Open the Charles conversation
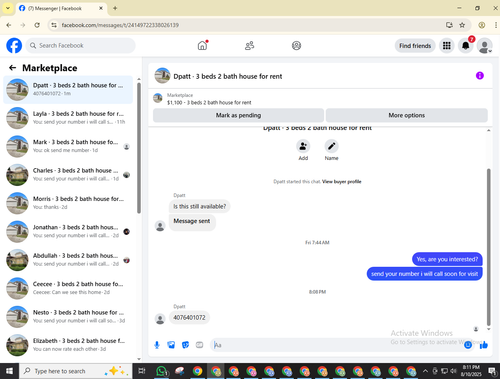This screenshot has width=500, height=379. point(68,174)
